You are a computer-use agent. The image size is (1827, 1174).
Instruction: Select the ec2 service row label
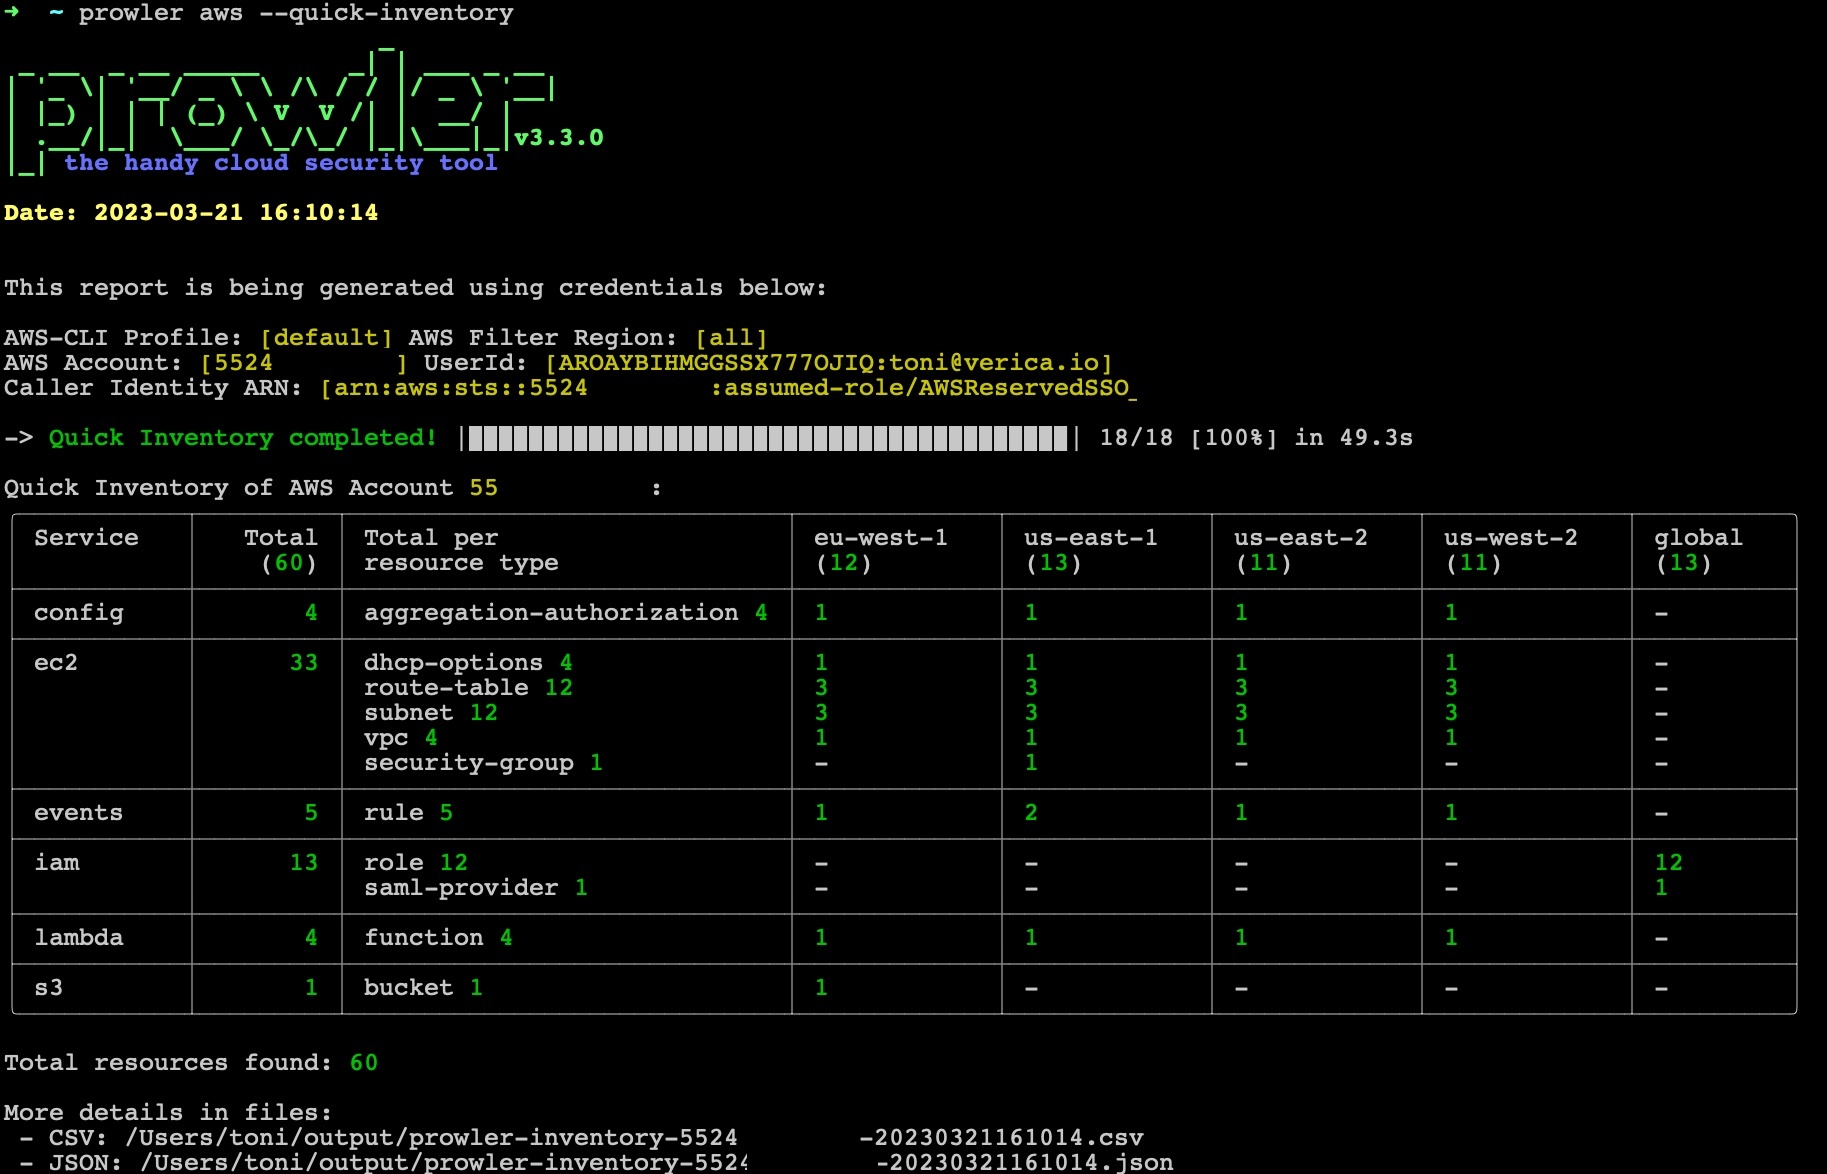[x=56, y=663]
